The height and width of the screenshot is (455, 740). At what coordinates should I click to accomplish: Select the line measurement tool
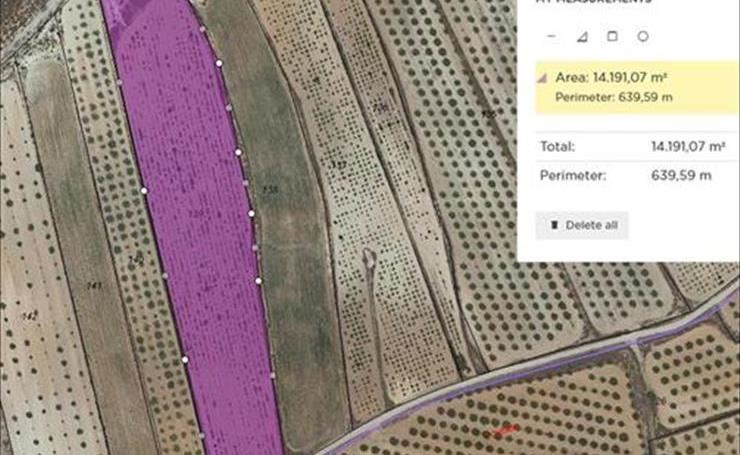552,36
